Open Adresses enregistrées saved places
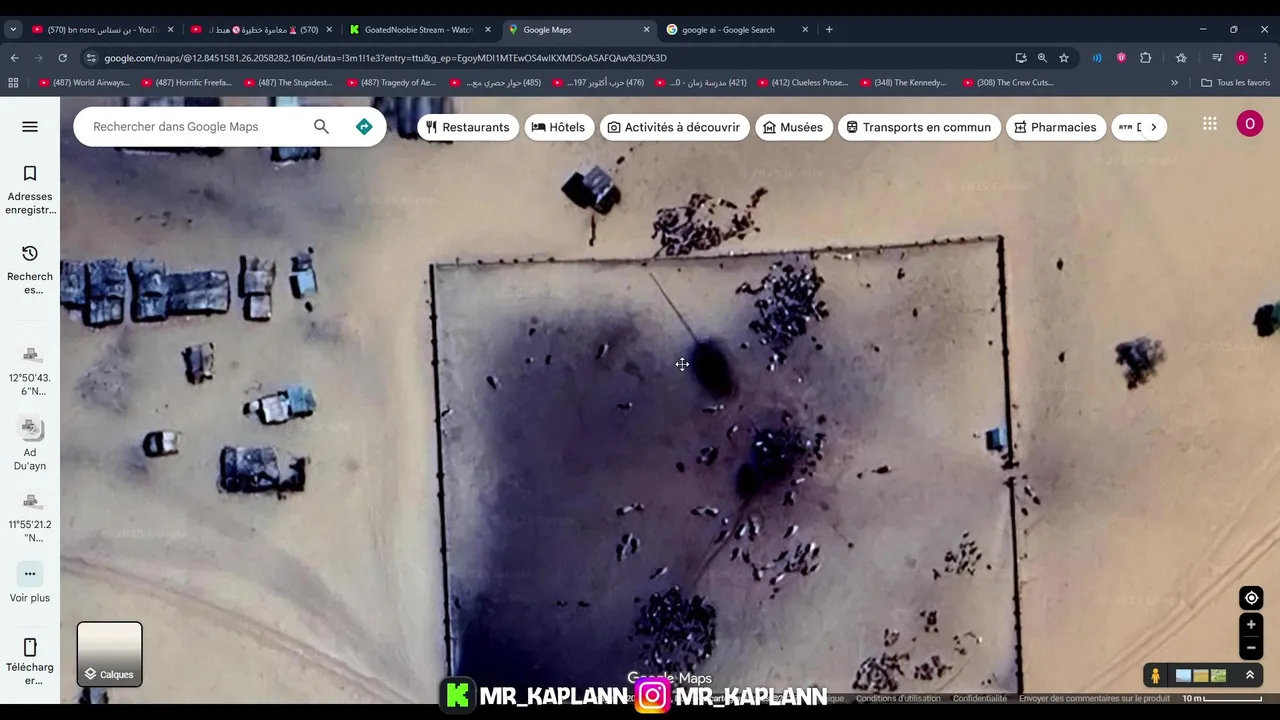Viewport: 1280px width, 720px height. (x=30, y=189)
